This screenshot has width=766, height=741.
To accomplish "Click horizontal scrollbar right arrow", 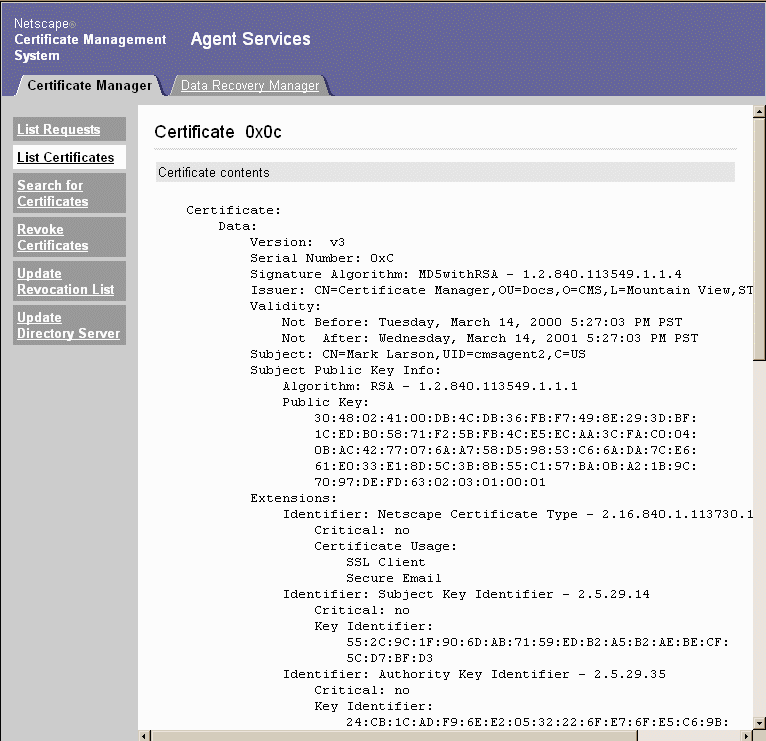I will point(747,736).
